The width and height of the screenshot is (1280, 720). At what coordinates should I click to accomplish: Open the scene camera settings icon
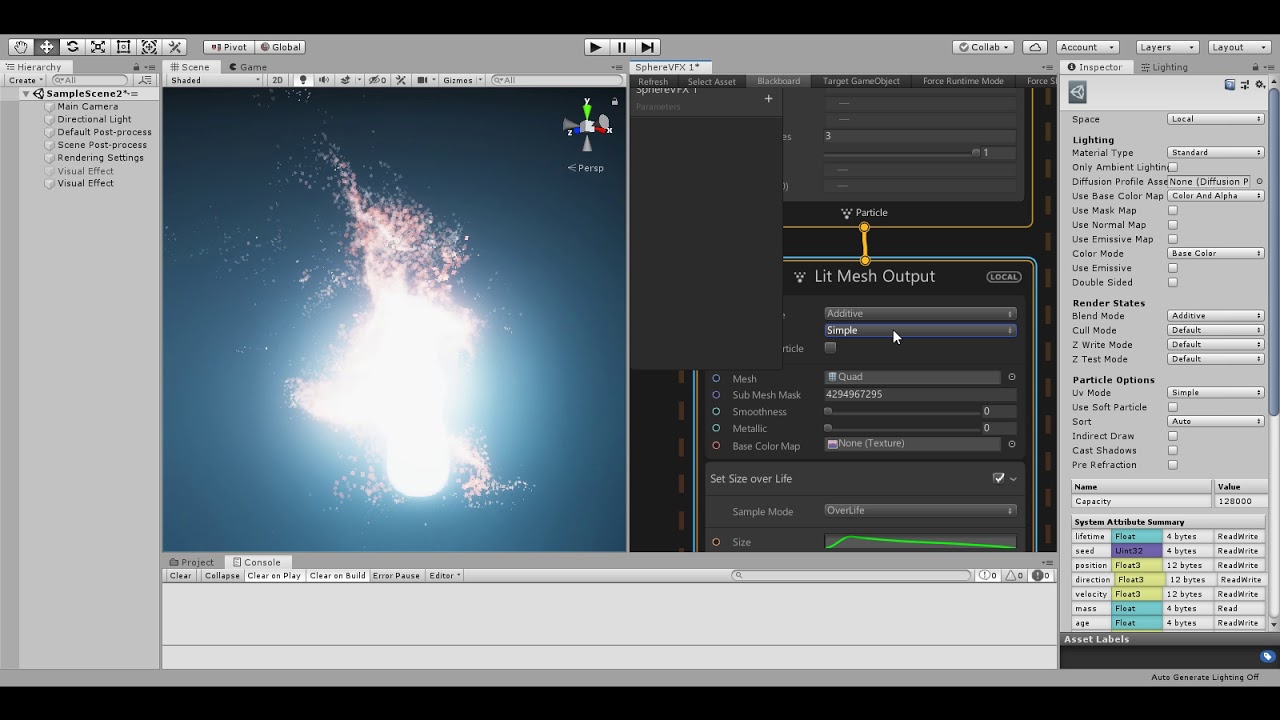(425, 80)
